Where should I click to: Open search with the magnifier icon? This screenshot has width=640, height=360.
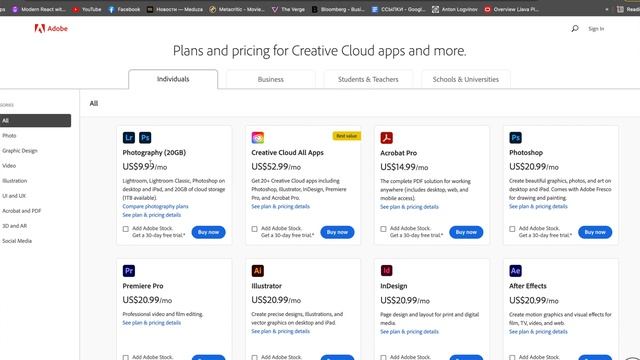[575, 29]
